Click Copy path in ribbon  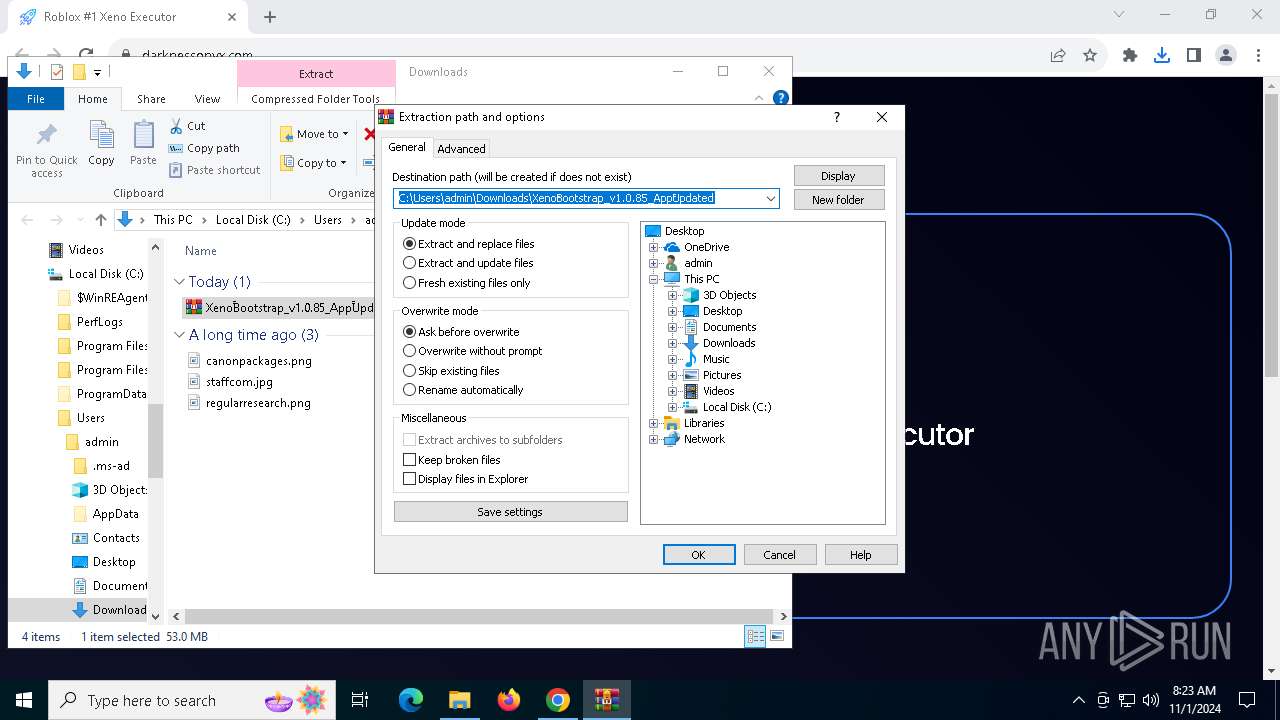(x=204, y=148)
